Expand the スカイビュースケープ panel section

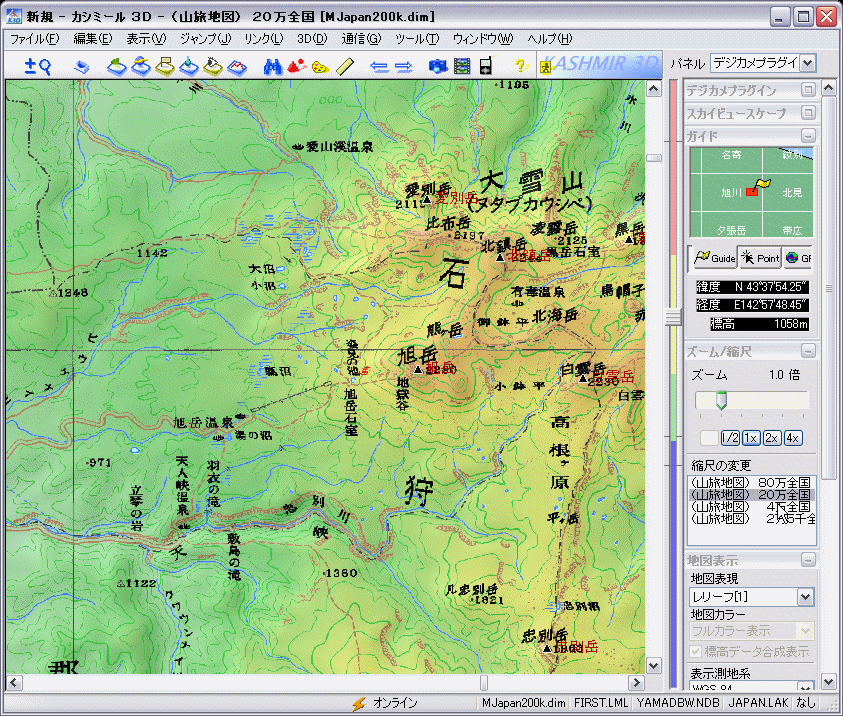(x=808, y=113)
